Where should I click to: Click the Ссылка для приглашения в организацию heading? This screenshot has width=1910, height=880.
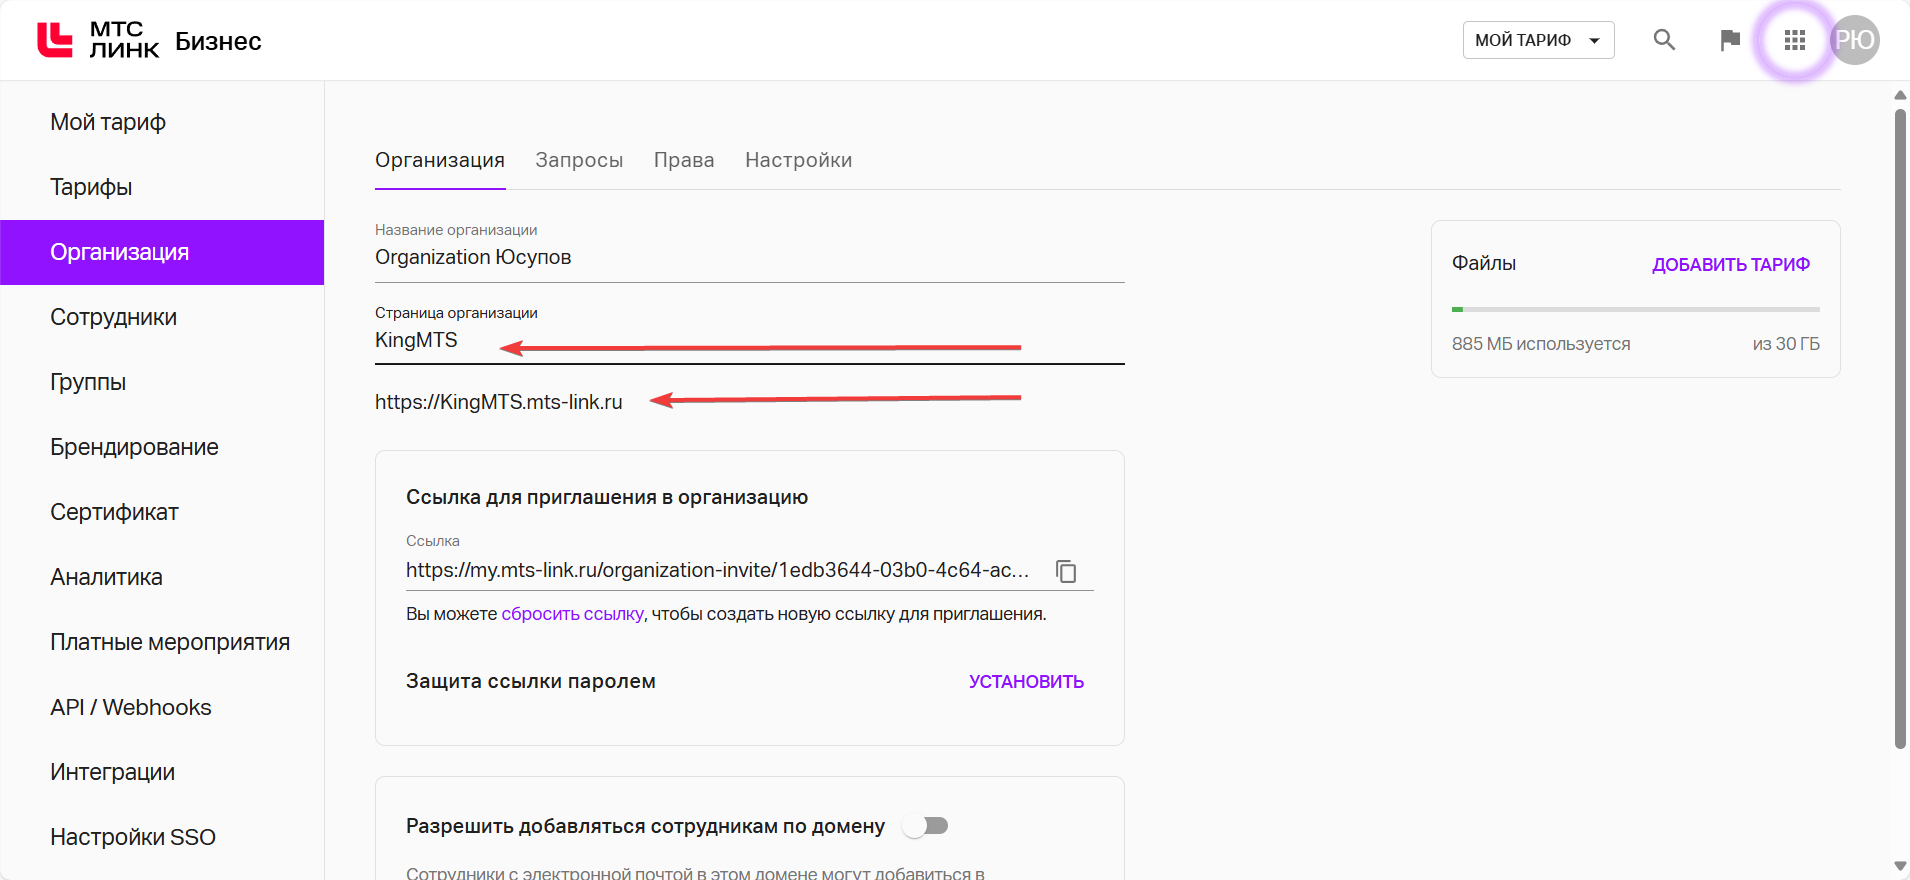(x=607, y=497)
